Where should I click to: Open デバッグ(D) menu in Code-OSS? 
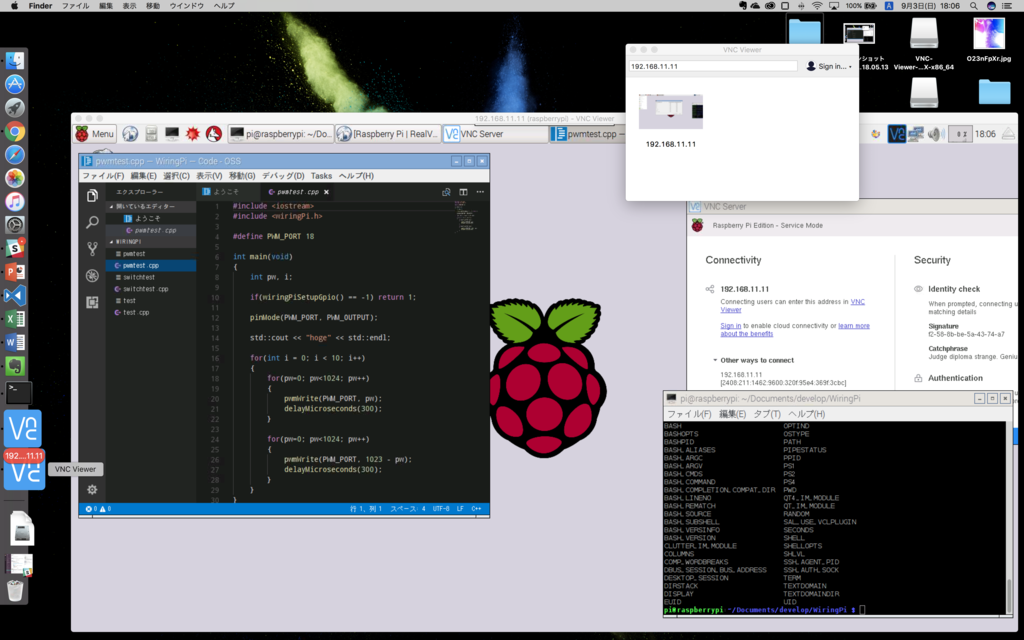(283, 176)
